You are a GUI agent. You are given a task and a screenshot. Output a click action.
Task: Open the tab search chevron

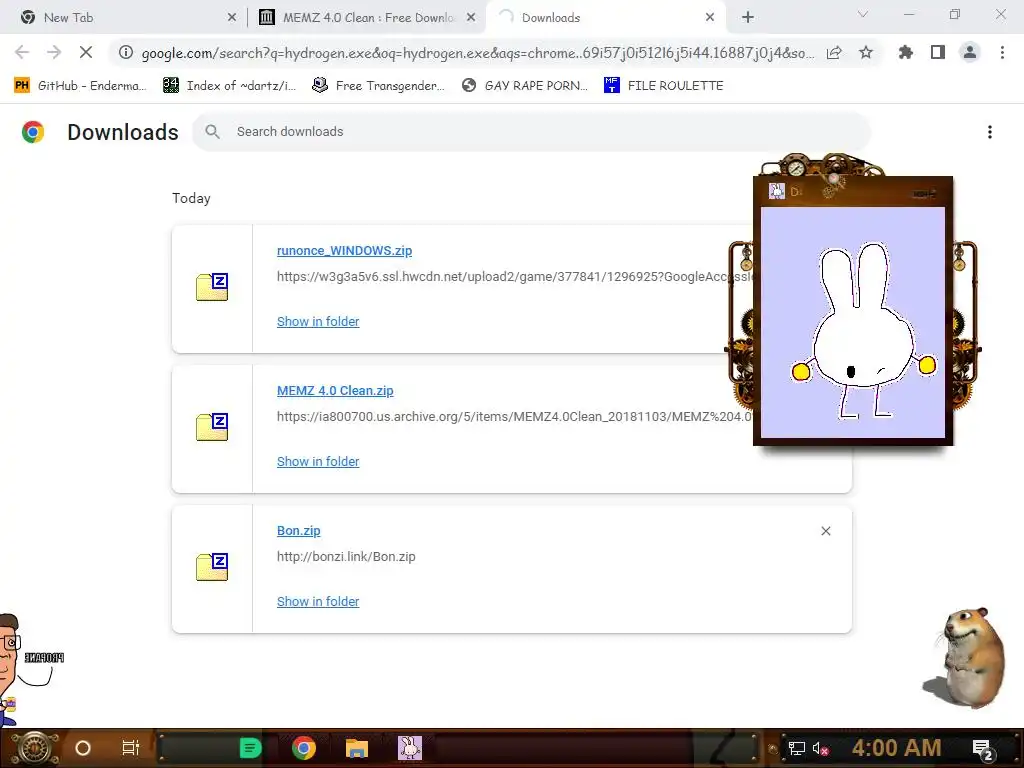tap(863, 14)
